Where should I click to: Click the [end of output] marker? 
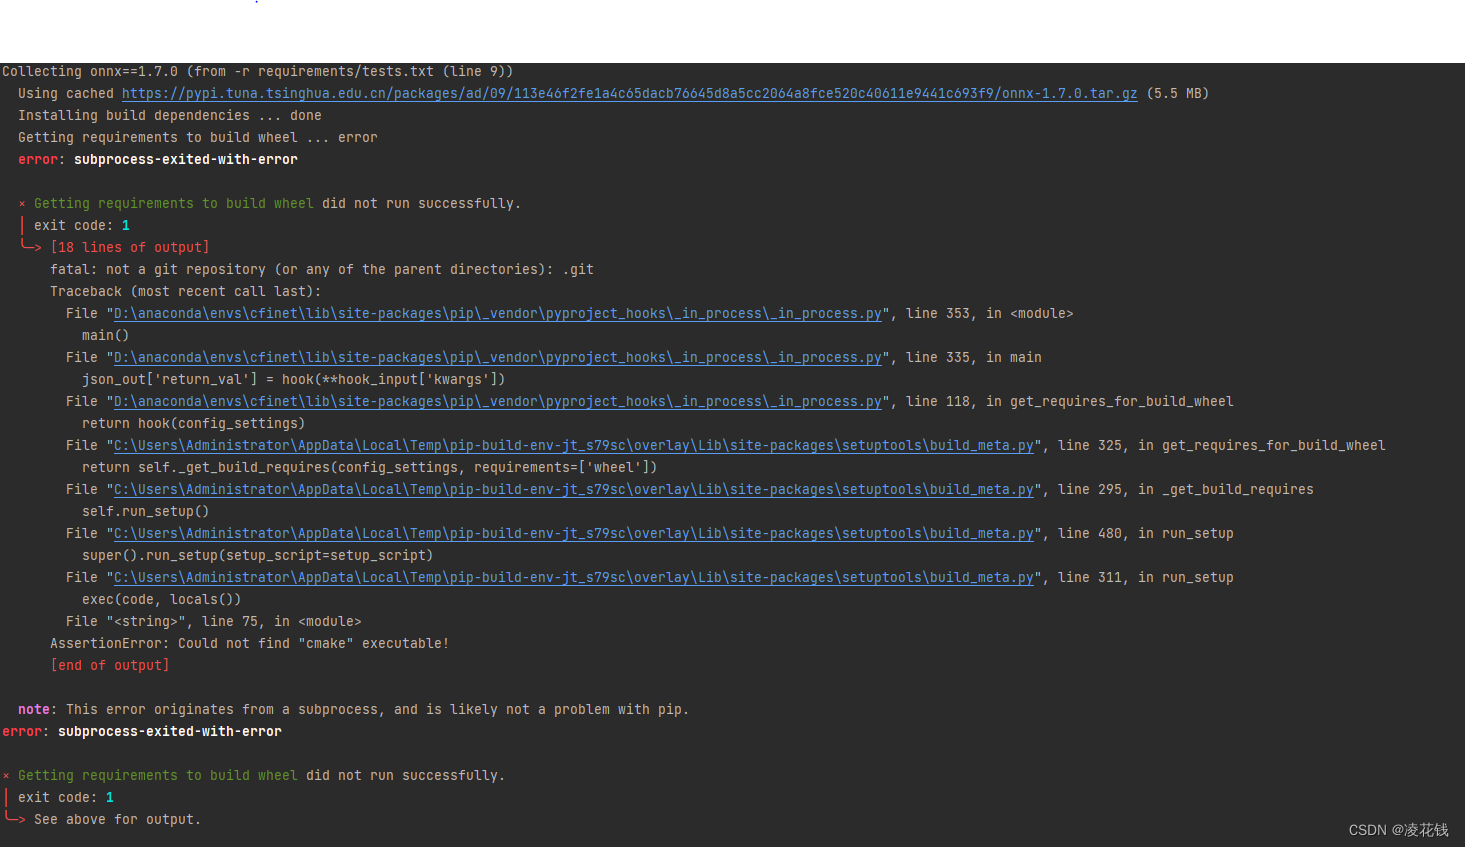(x=110, y=665)
